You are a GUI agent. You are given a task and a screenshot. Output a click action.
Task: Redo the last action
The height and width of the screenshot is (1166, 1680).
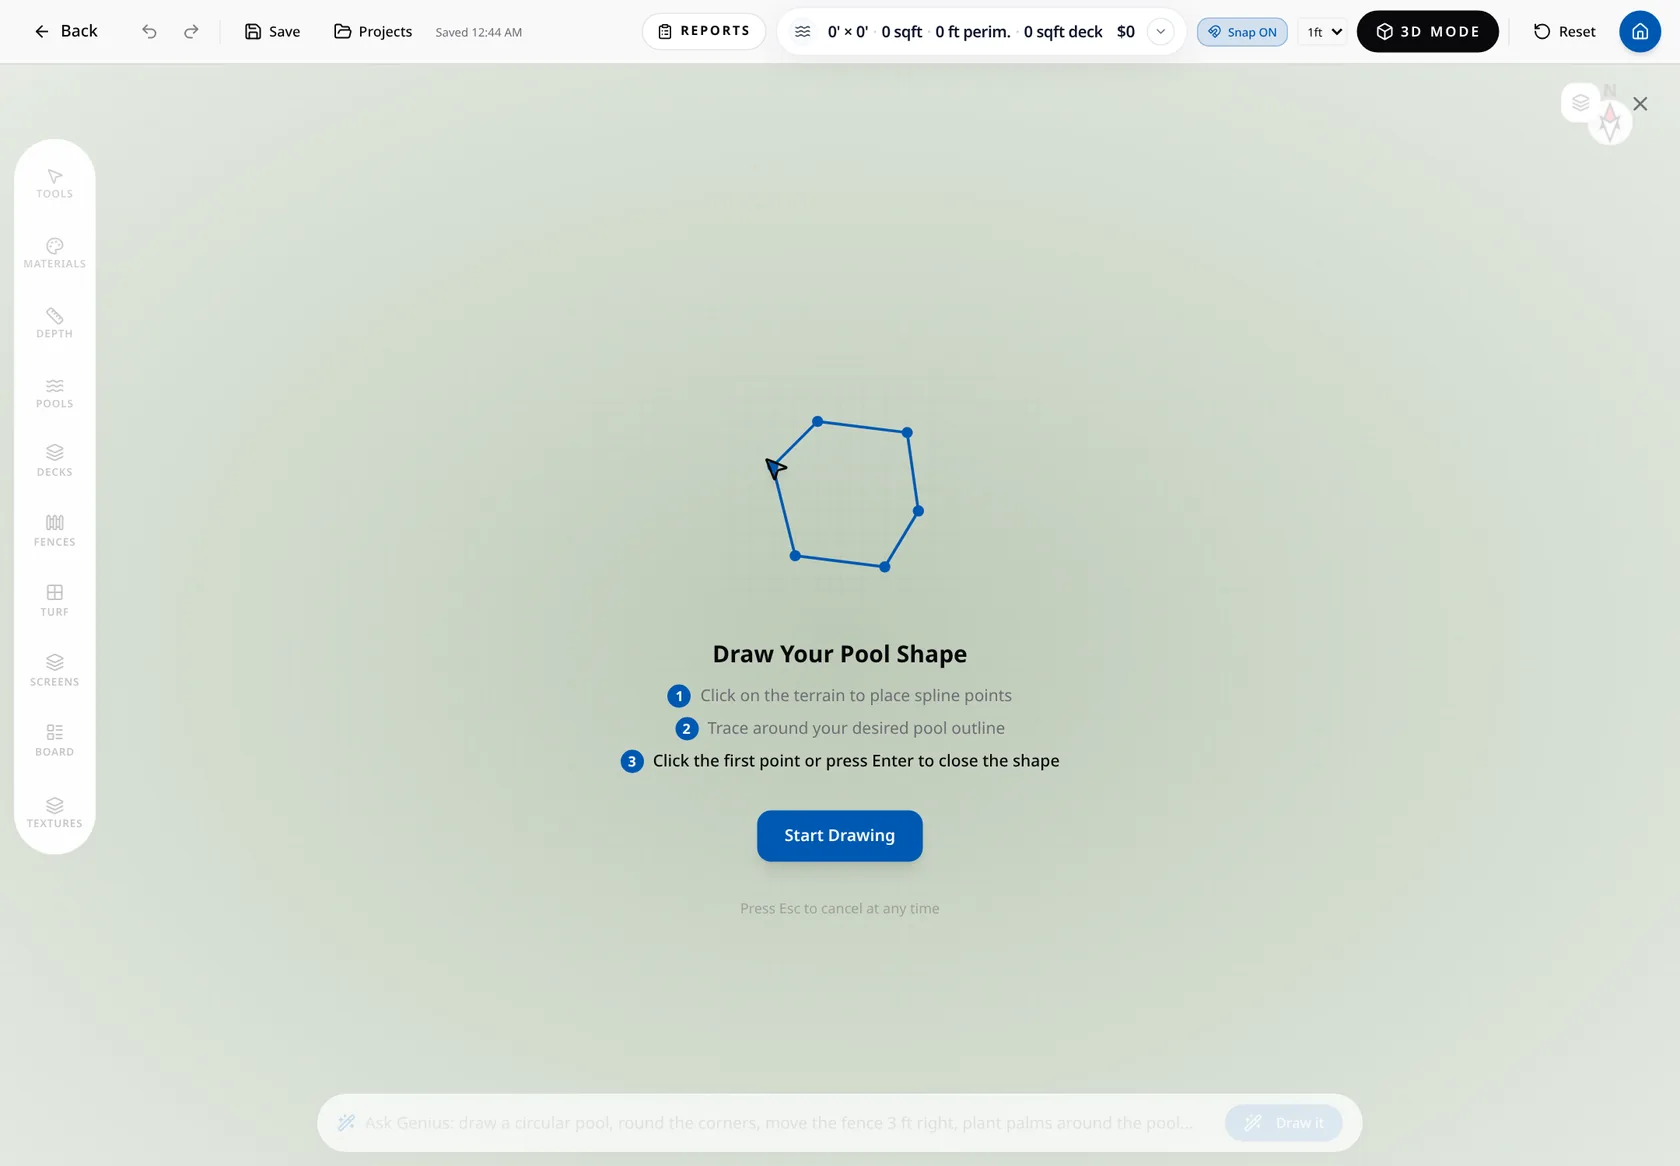[x=191, y=32]
